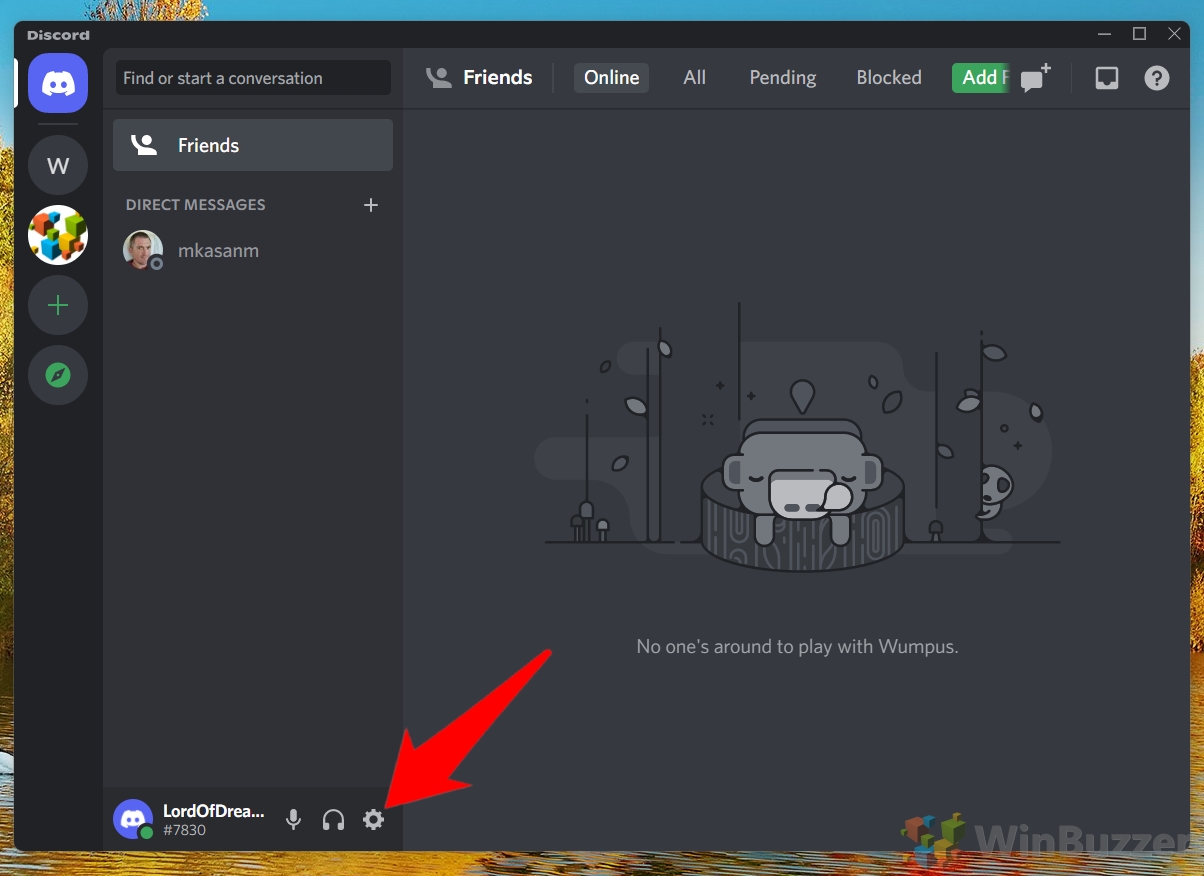Close the Discord window
The width and height of the screenshot is (1204, 876).
(x=1175, y=34)
